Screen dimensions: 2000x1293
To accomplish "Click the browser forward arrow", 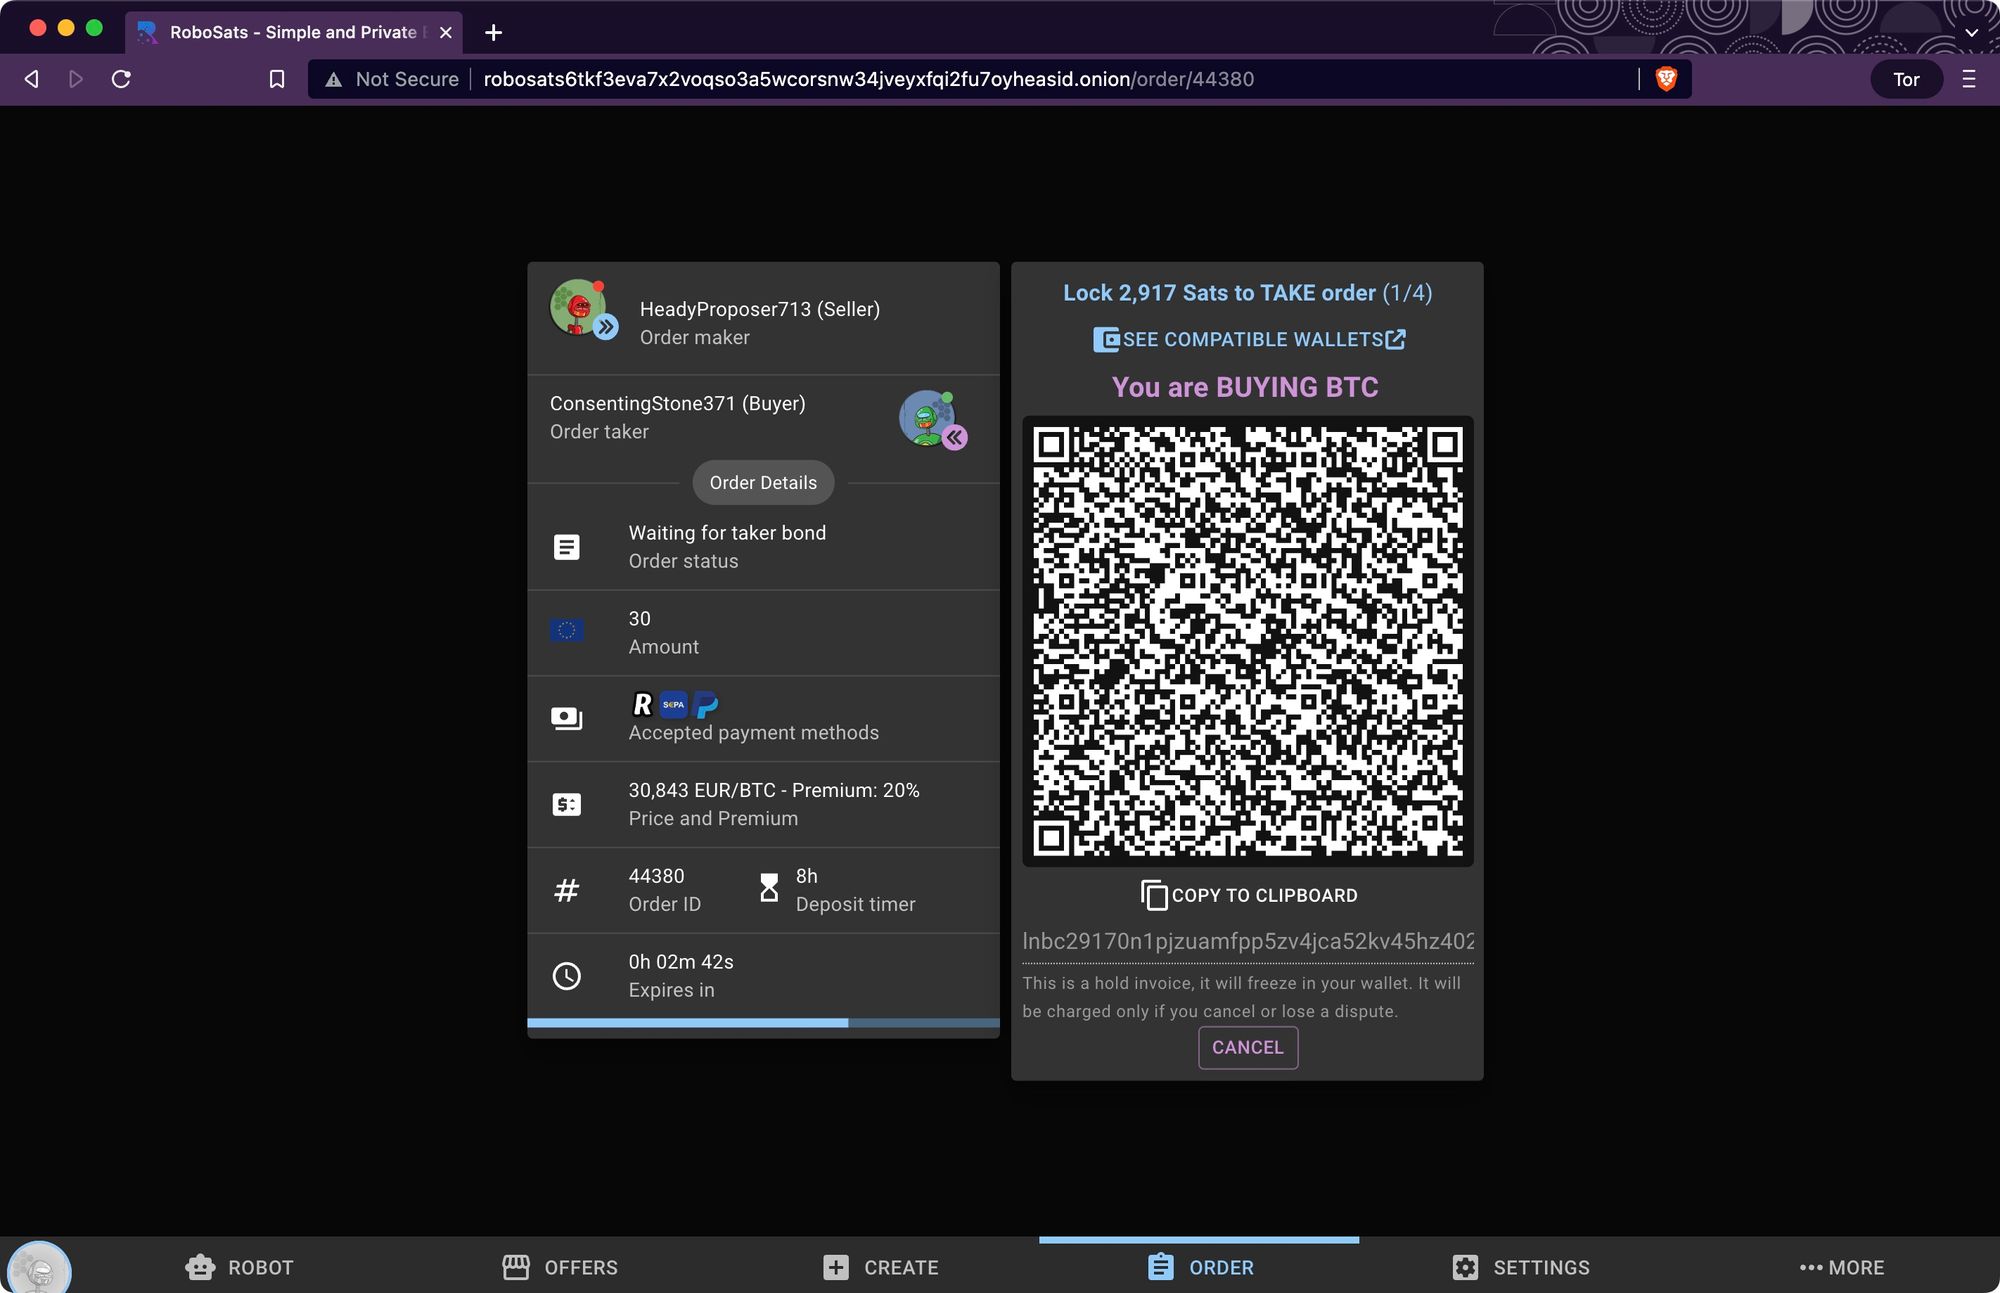I will point(76,79).
